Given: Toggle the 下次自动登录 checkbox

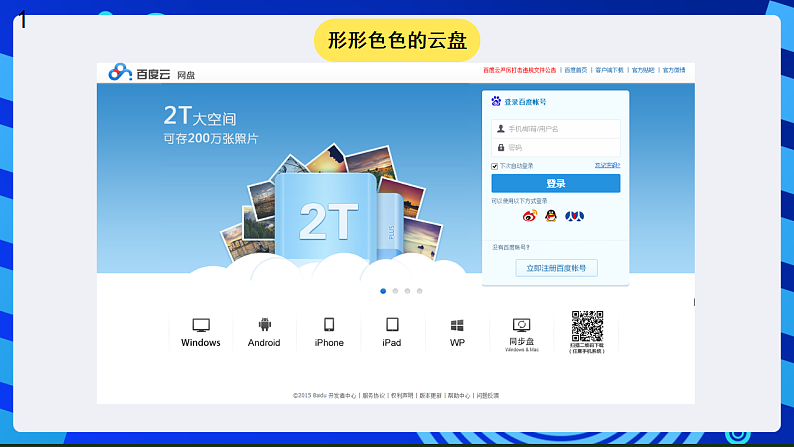Looking at the screenshot, I should (x=495, y=166).
